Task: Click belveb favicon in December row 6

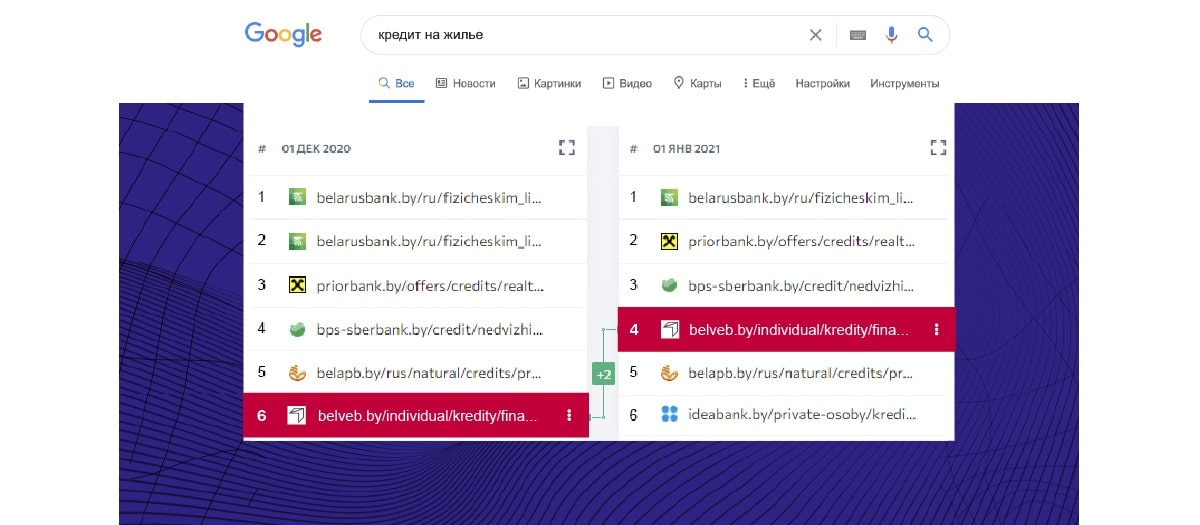Action: (x=297, y=415)
